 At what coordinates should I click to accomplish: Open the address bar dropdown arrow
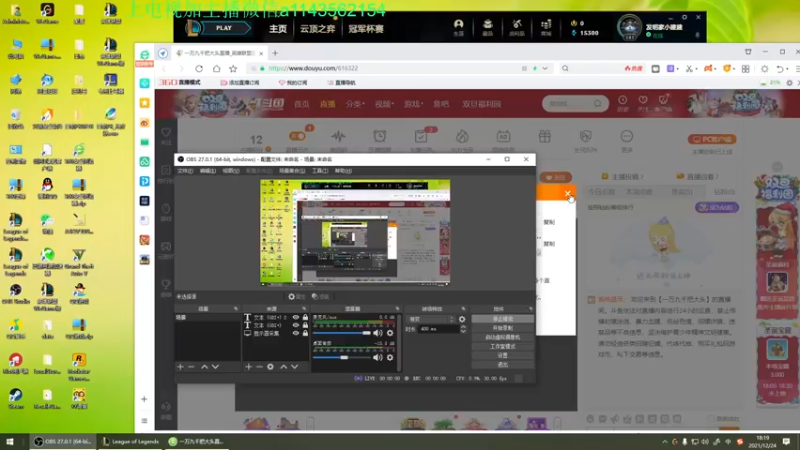tap(545, 68)
